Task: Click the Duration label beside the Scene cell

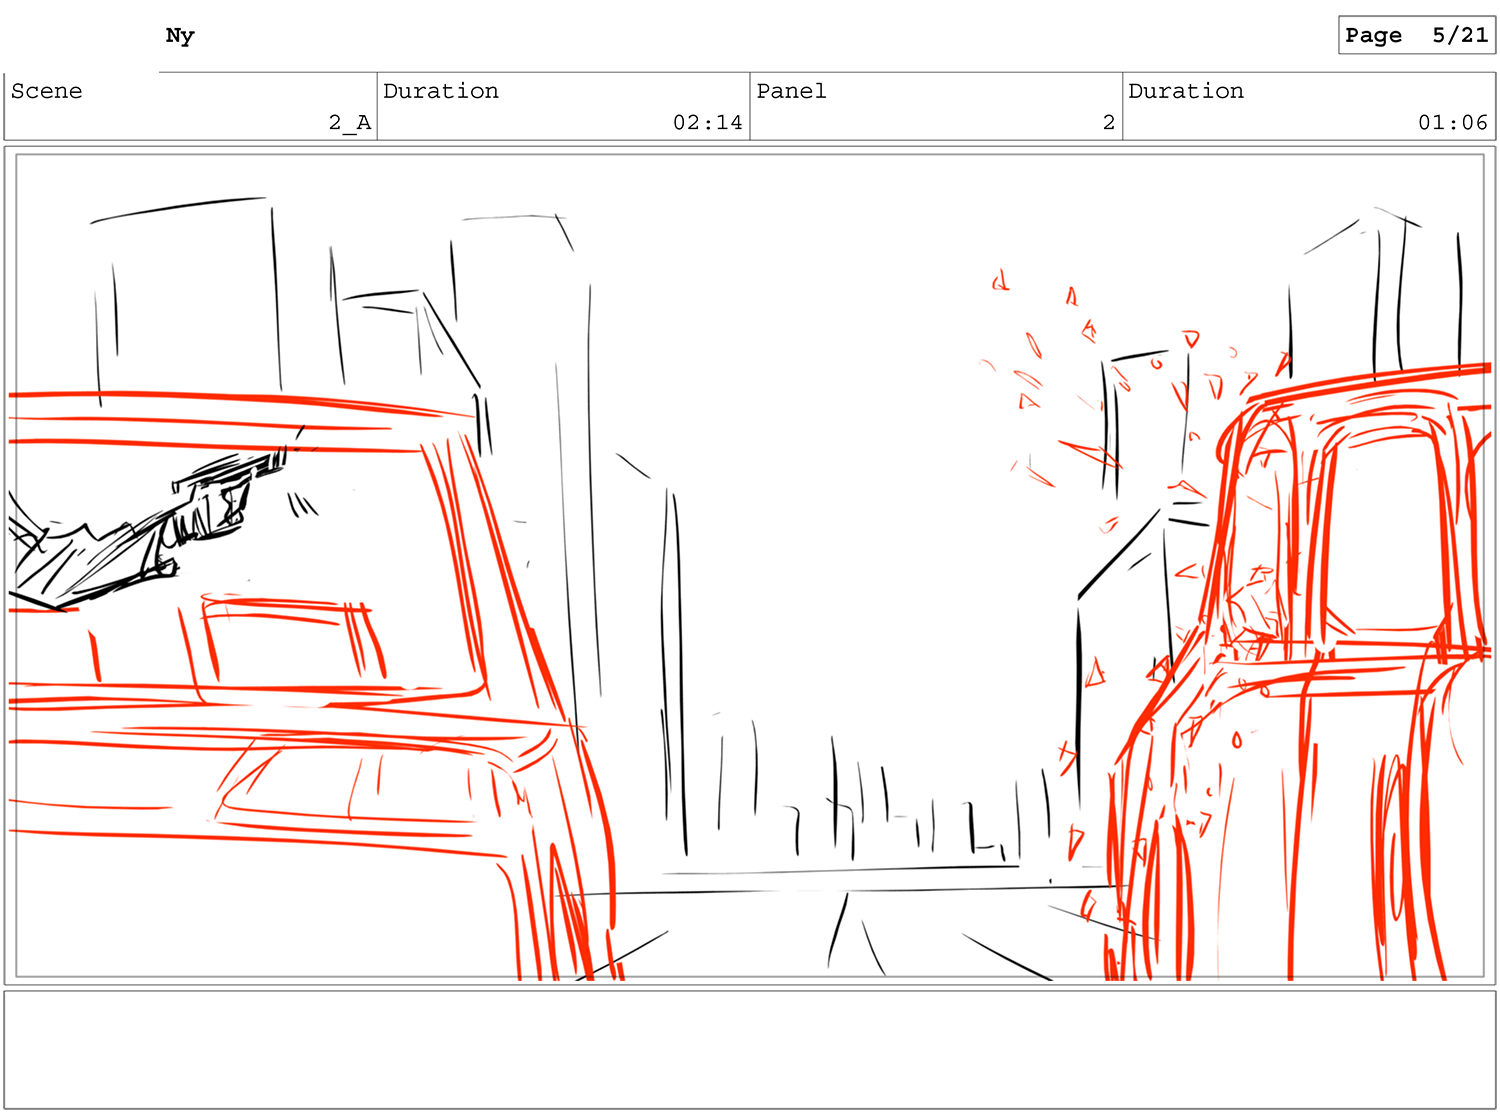Action: (x=441, y=91)
